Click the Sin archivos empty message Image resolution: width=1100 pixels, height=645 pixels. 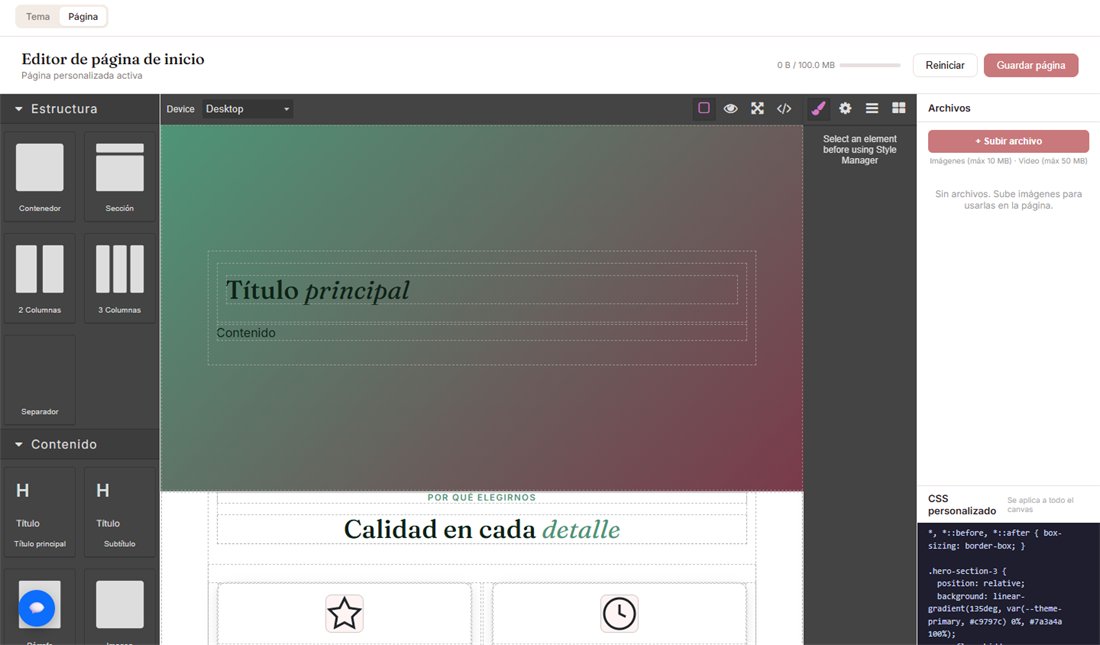click(x=1008, y=200)
